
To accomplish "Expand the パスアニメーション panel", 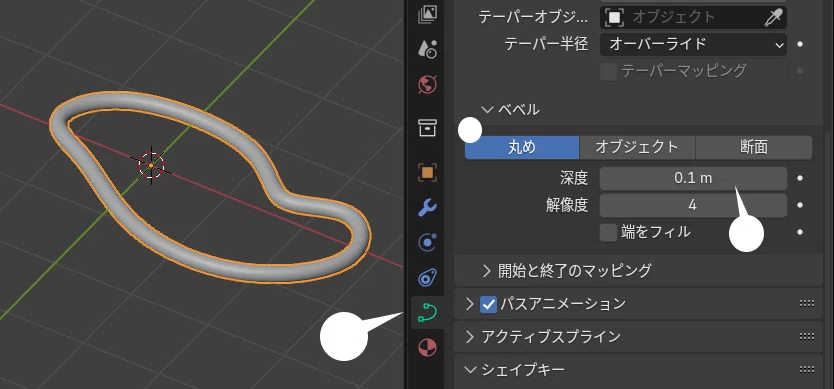I will point(469,304).
